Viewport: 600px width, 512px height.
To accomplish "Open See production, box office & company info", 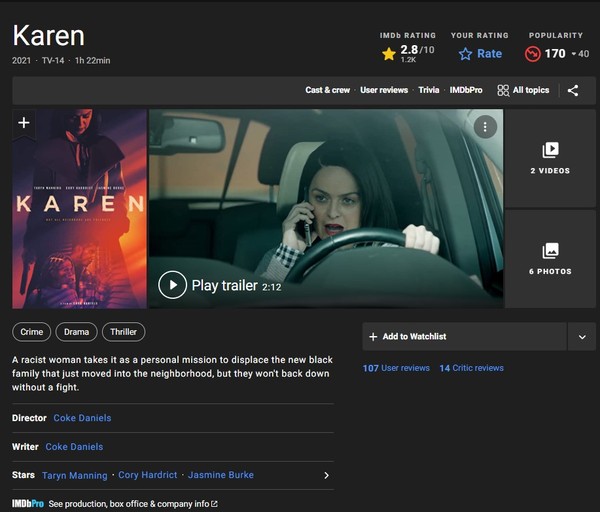I will pos(129,504).
